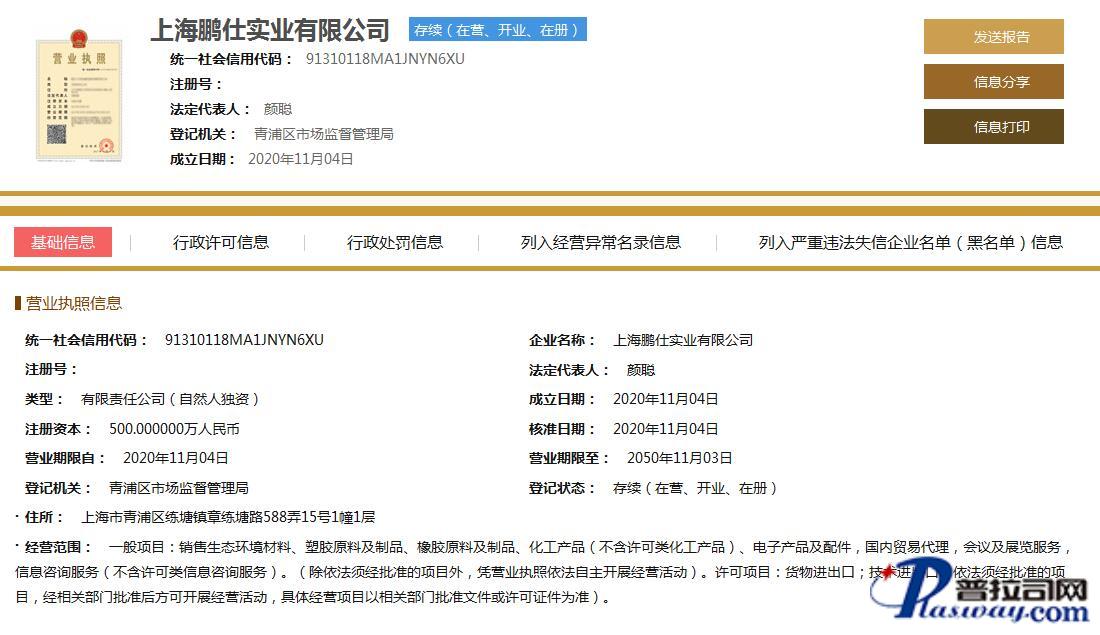This screenshot has width=1100, height=635.
Task: Click the 发送报告 button
Action: (993, 37)
